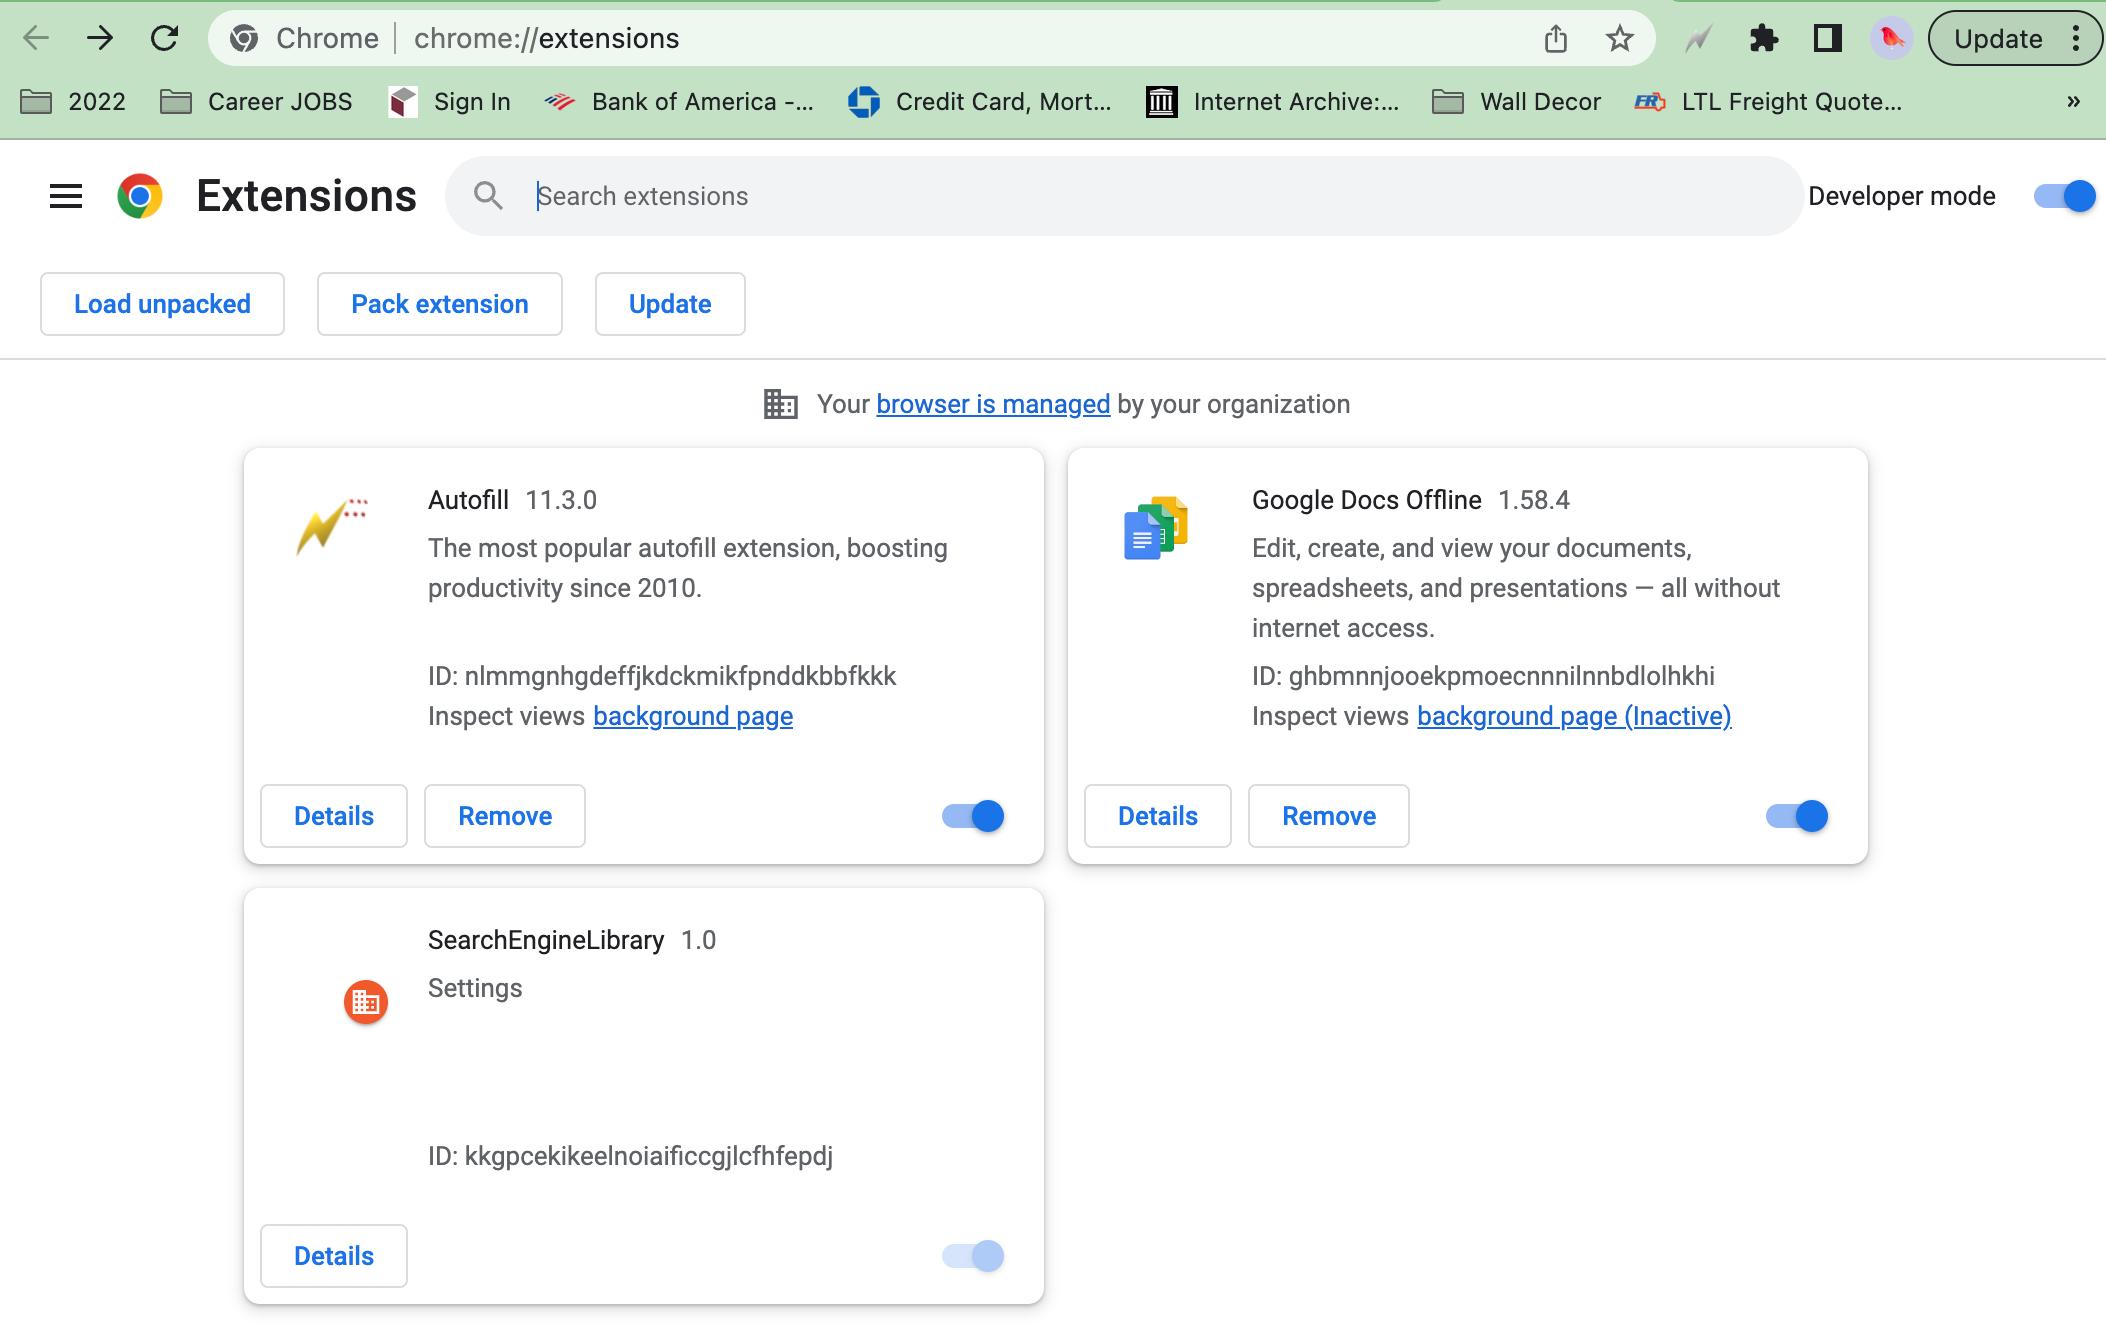Viewport: 2106px width, 1344px height.
Task: Open Details for Google Docs Offline
Action: 1158,816
